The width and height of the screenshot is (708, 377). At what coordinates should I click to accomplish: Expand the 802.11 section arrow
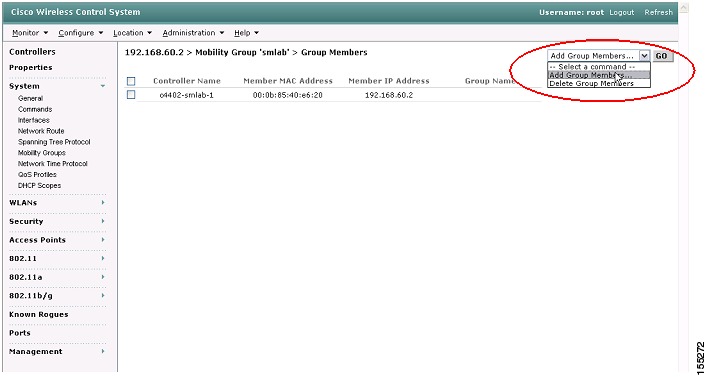pos(103,258)
